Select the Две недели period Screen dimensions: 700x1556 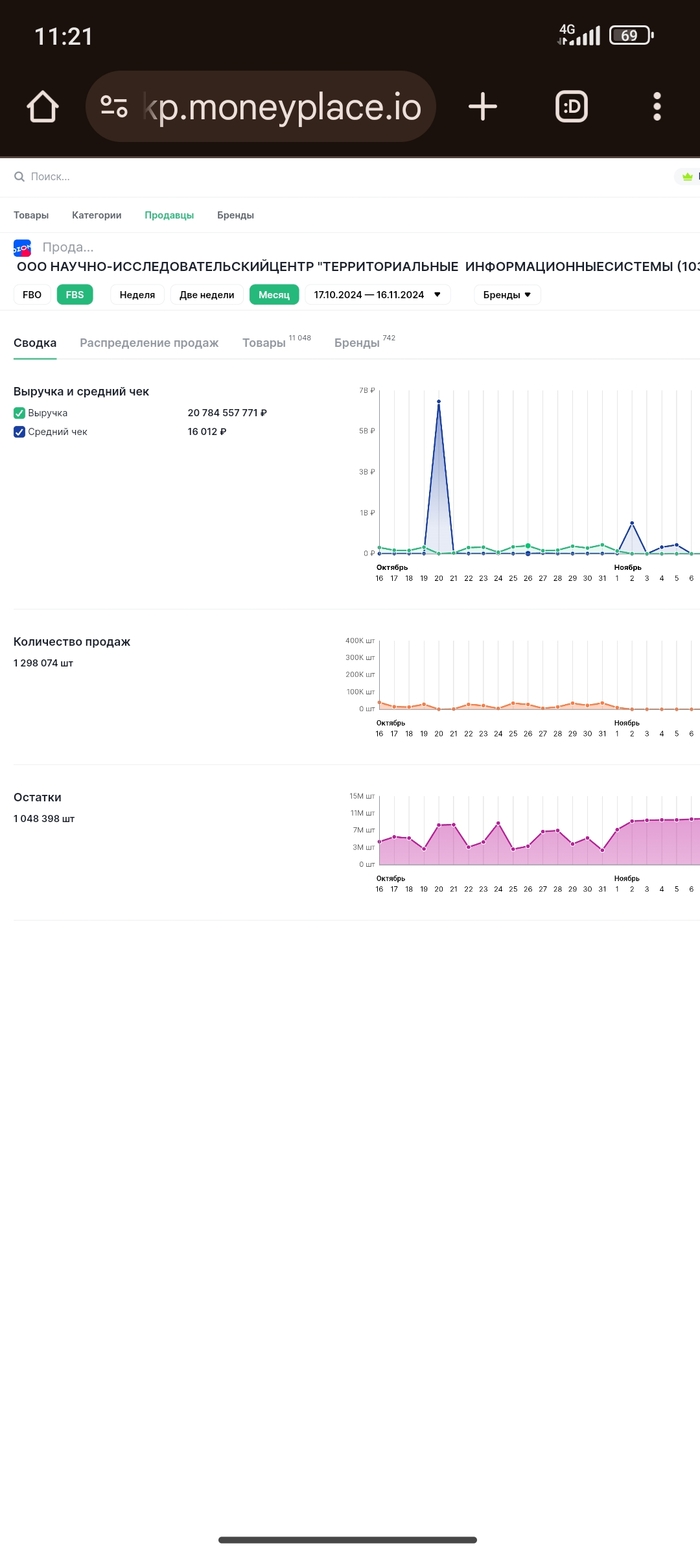tap(206, 295)
